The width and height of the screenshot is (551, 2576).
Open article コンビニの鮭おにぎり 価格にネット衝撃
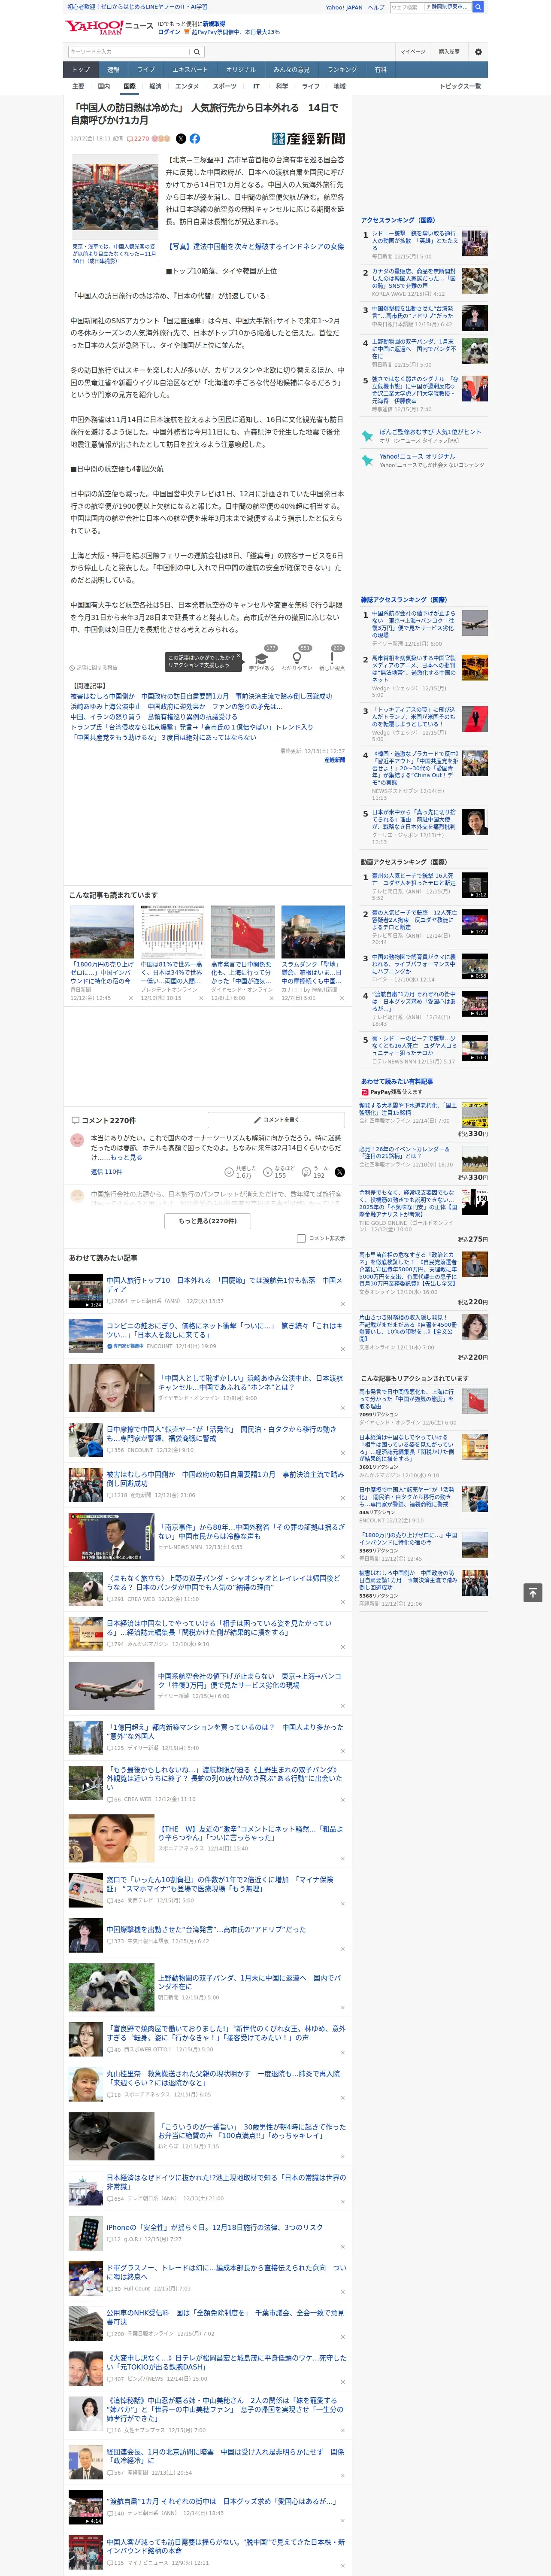point(224,1330)
